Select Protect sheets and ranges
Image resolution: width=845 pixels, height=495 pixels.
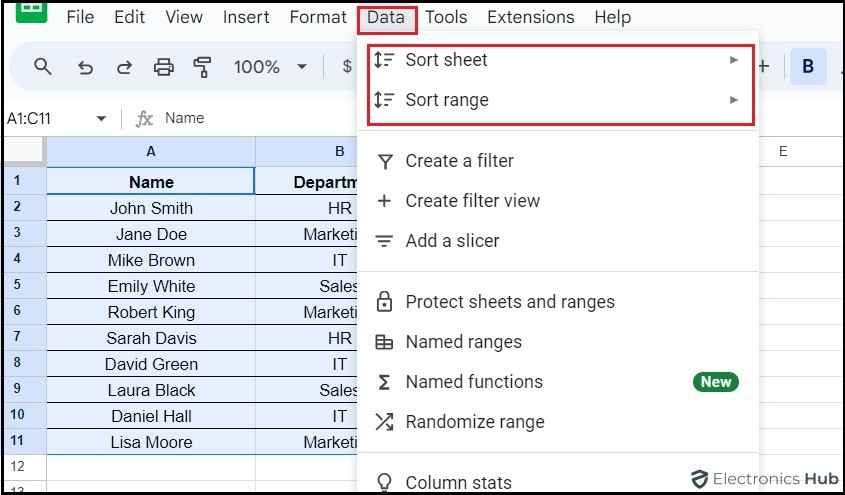pyautogui.click(x=558, y=302)
